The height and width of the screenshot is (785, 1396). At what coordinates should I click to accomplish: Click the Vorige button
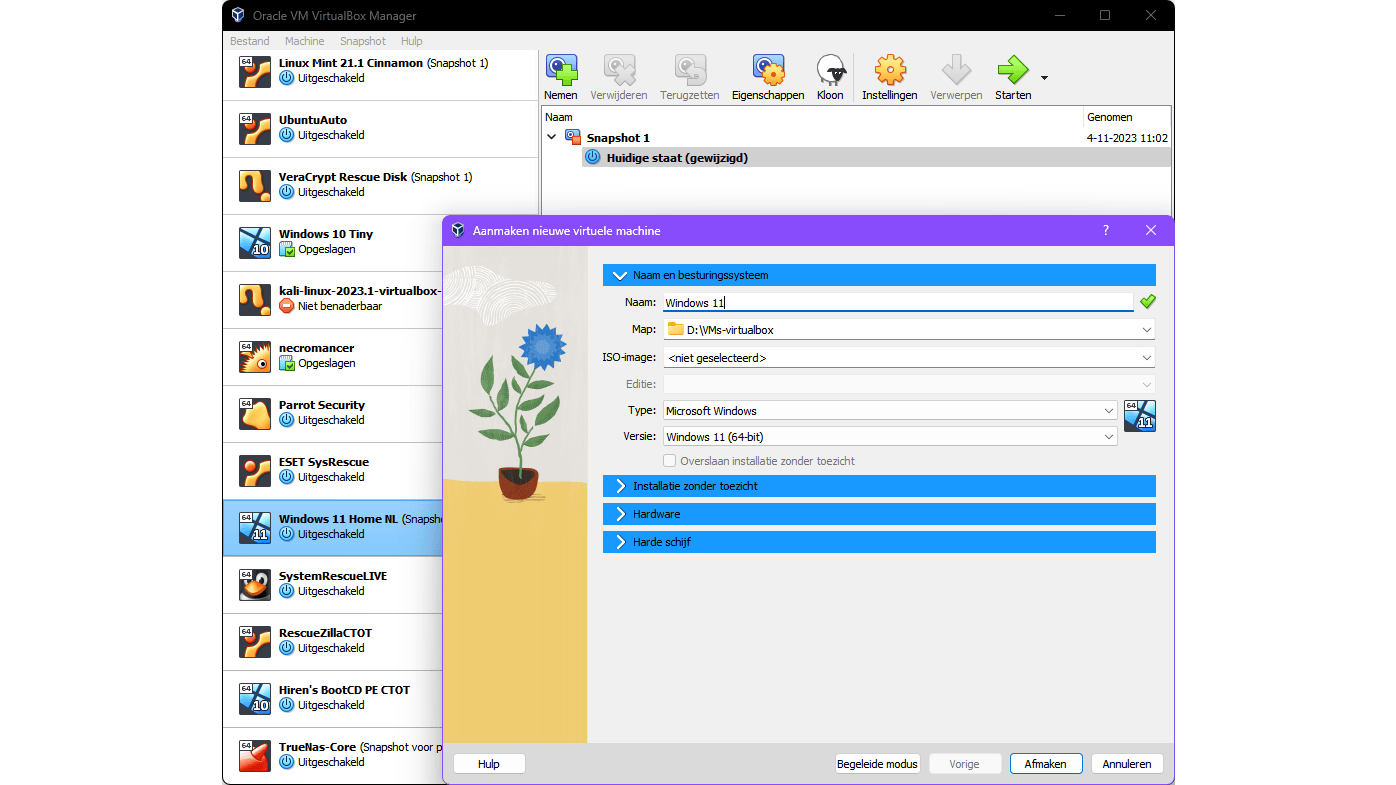965,764
